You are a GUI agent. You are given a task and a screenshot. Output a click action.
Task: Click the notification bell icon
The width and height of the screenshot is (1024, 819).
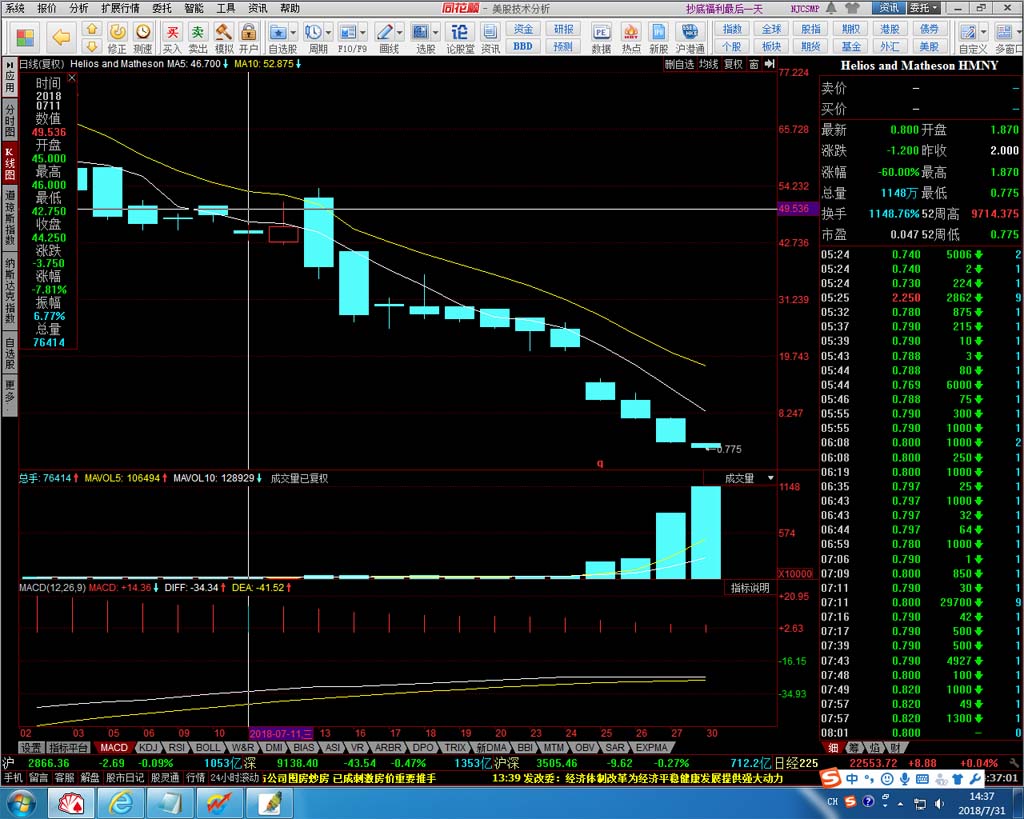[831, 8]
